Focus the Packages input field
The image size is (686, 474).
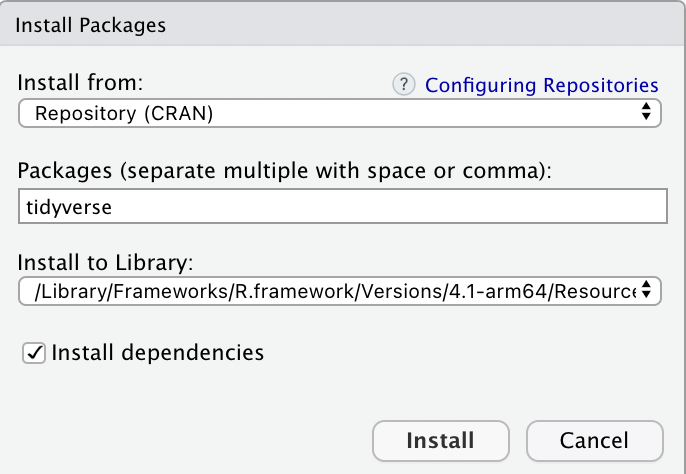343,206
